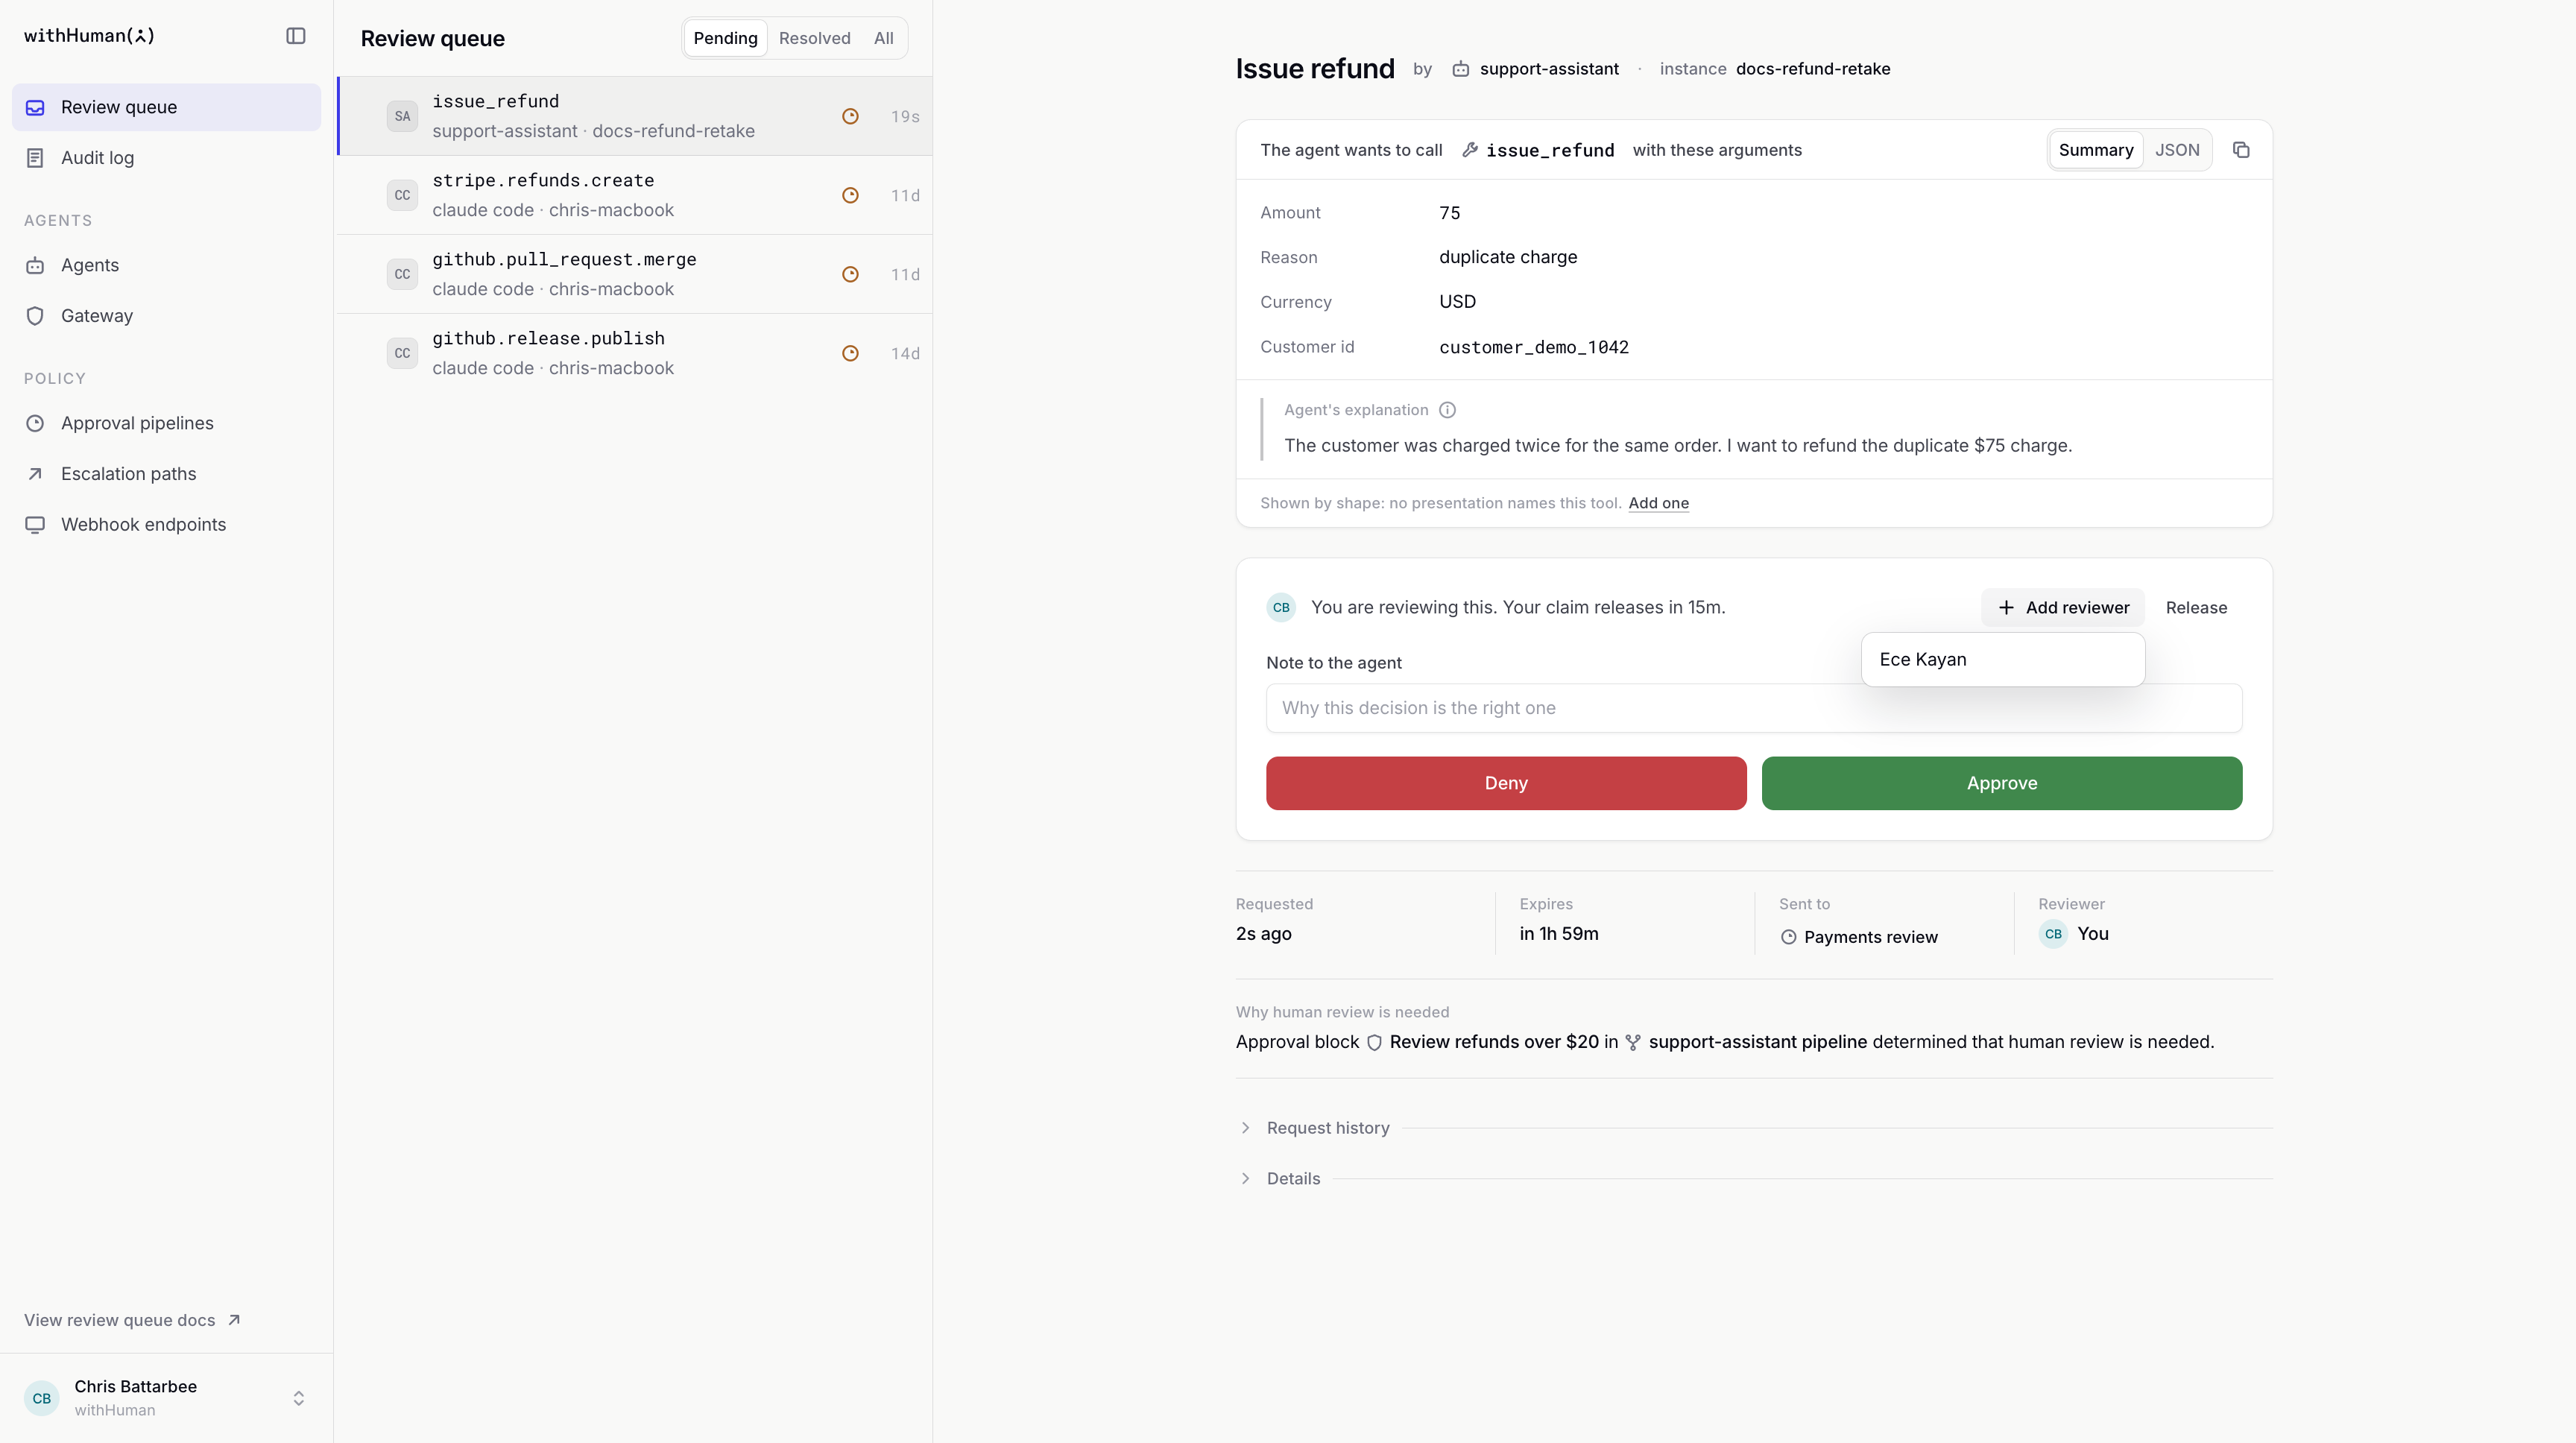Open Webhook endpoints page
This screenshot has height=1443, width=2576.
click(x=166, y=525)
